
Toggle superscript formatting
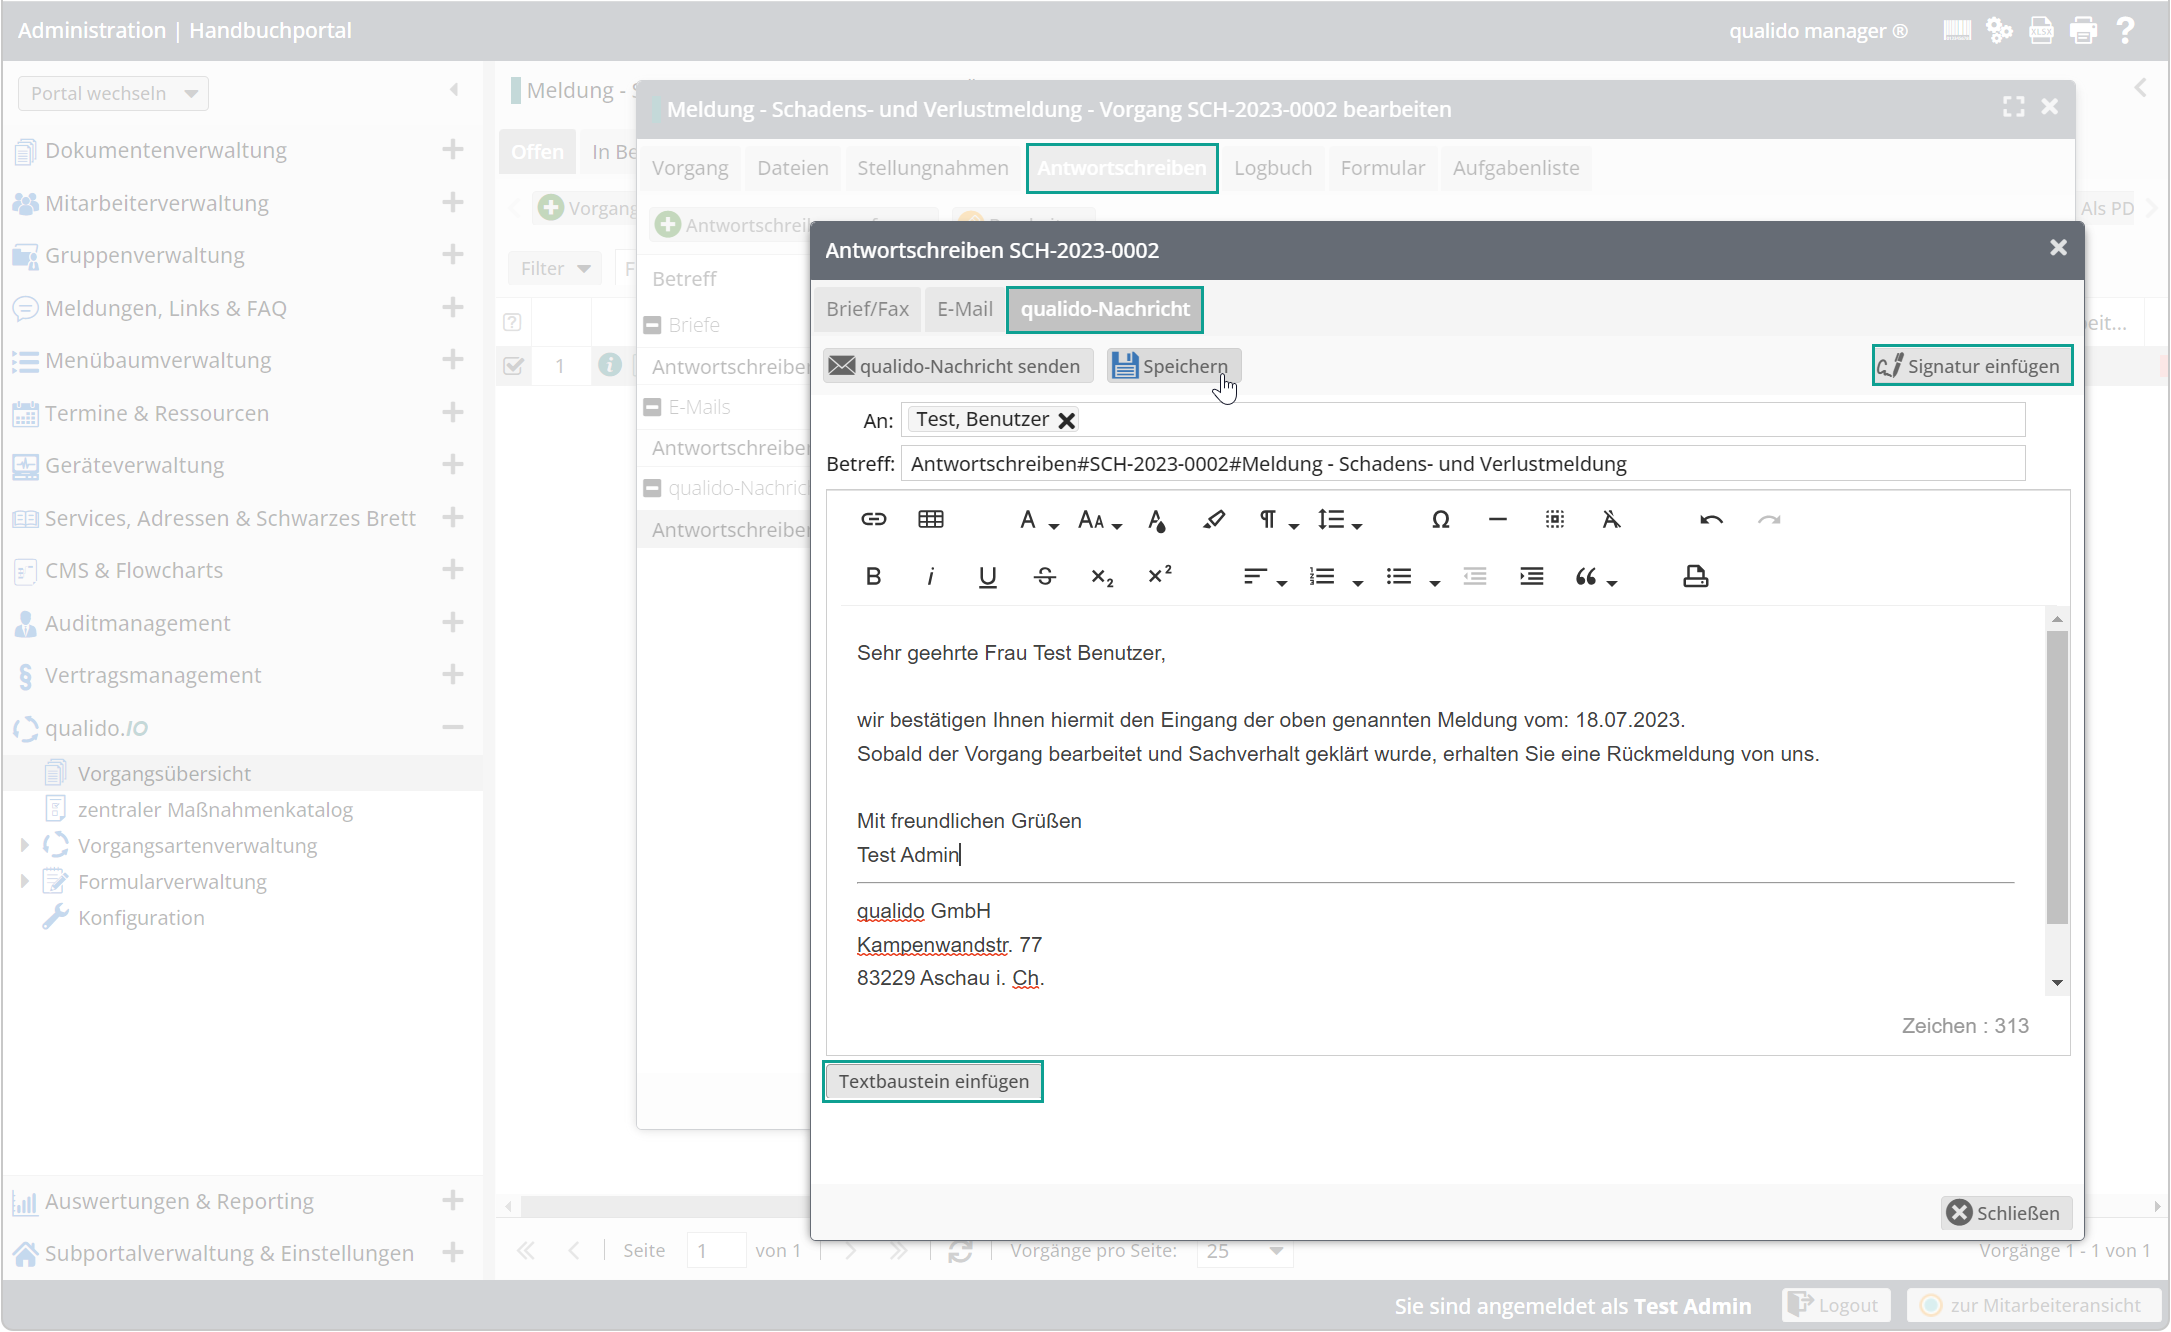coord(1159,576)
